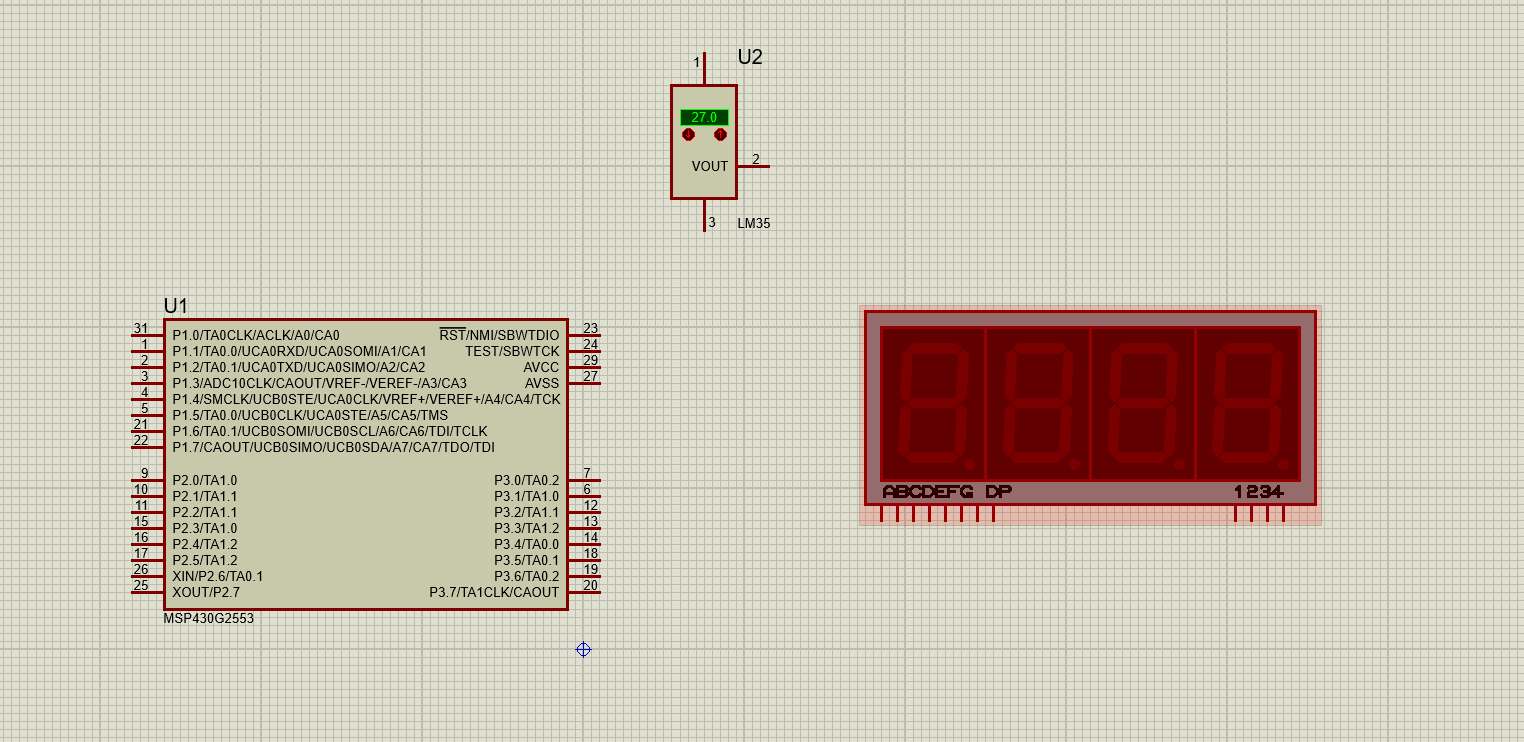The image size is (1524, 742).
Task: Click the AVCC pin label
Action: (541, 367)
